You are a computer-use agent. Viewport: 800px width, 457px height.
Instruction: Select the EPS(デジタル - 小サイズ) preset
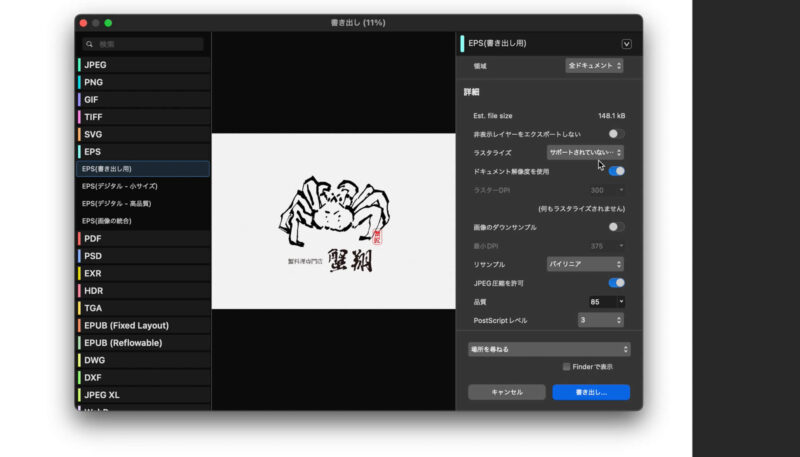click(143, 186)
